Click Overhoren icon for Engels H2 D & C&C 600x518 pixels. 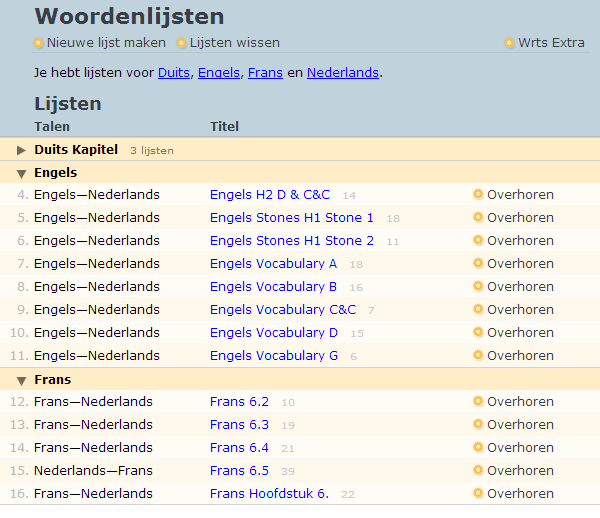pyautogui.click(x=478, y=194)
